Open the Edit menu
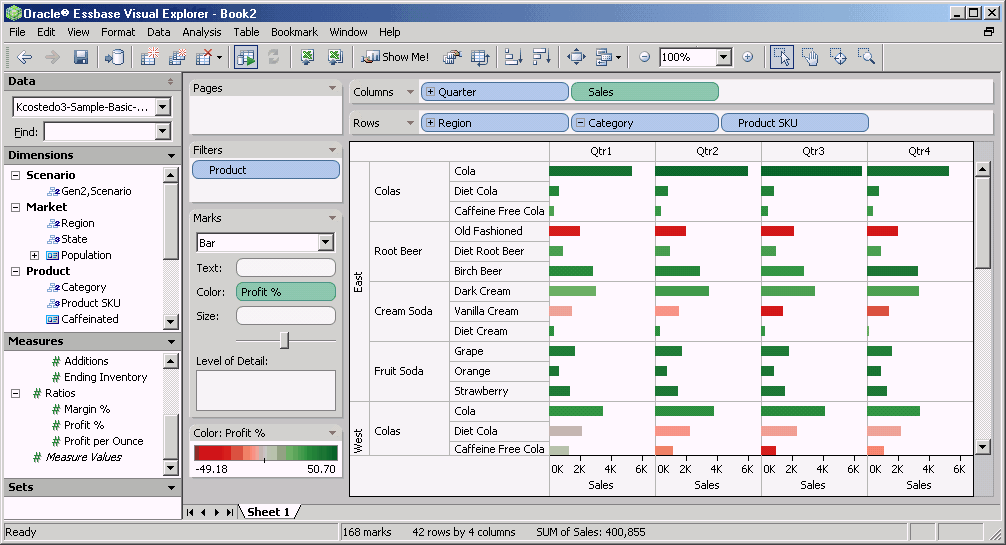 [46, 32]
